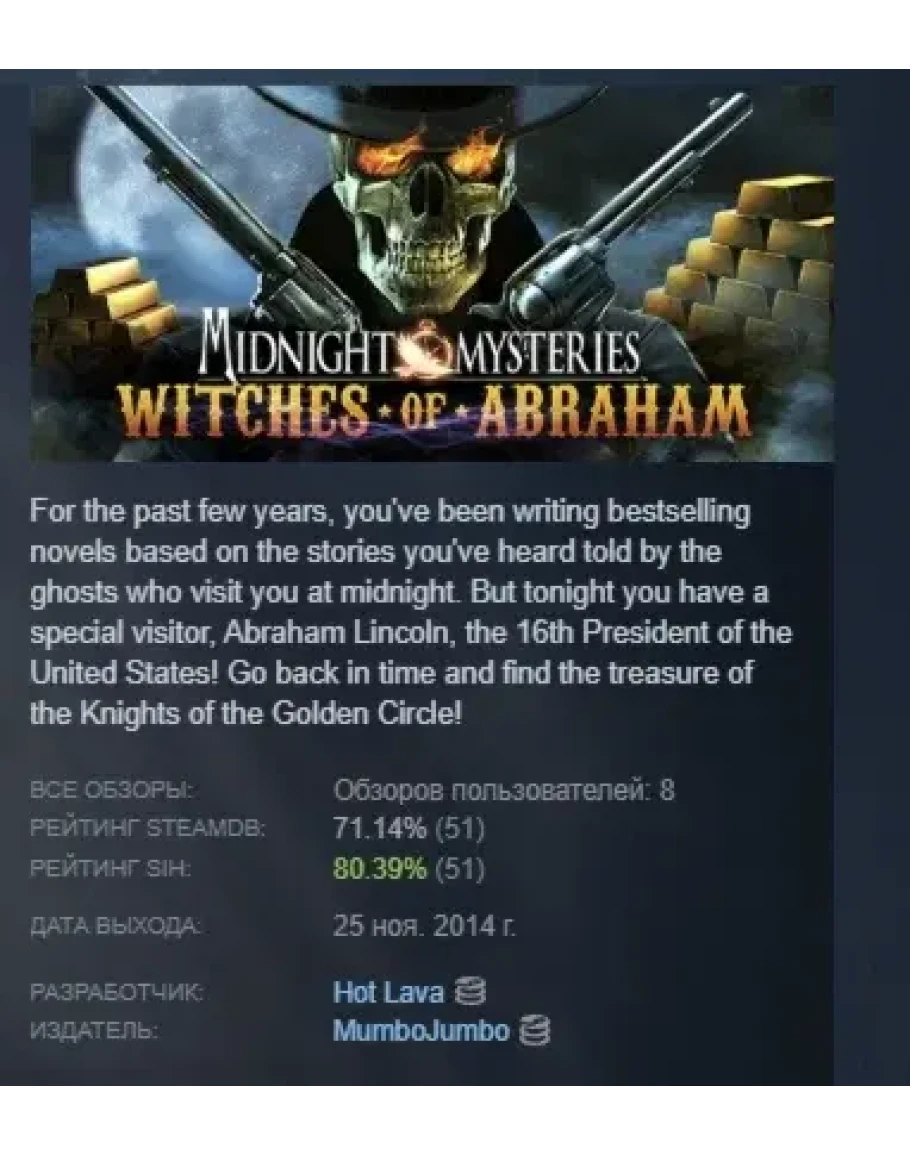Click the РАЗРАБОТЧИК label

[116, 992]
